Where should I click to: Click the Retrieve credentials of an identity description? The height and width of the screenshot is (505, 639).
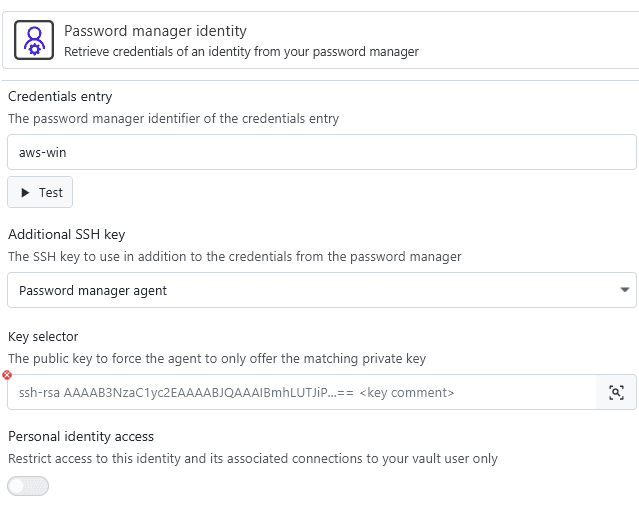pyautogui.click(x=241, y=51)
